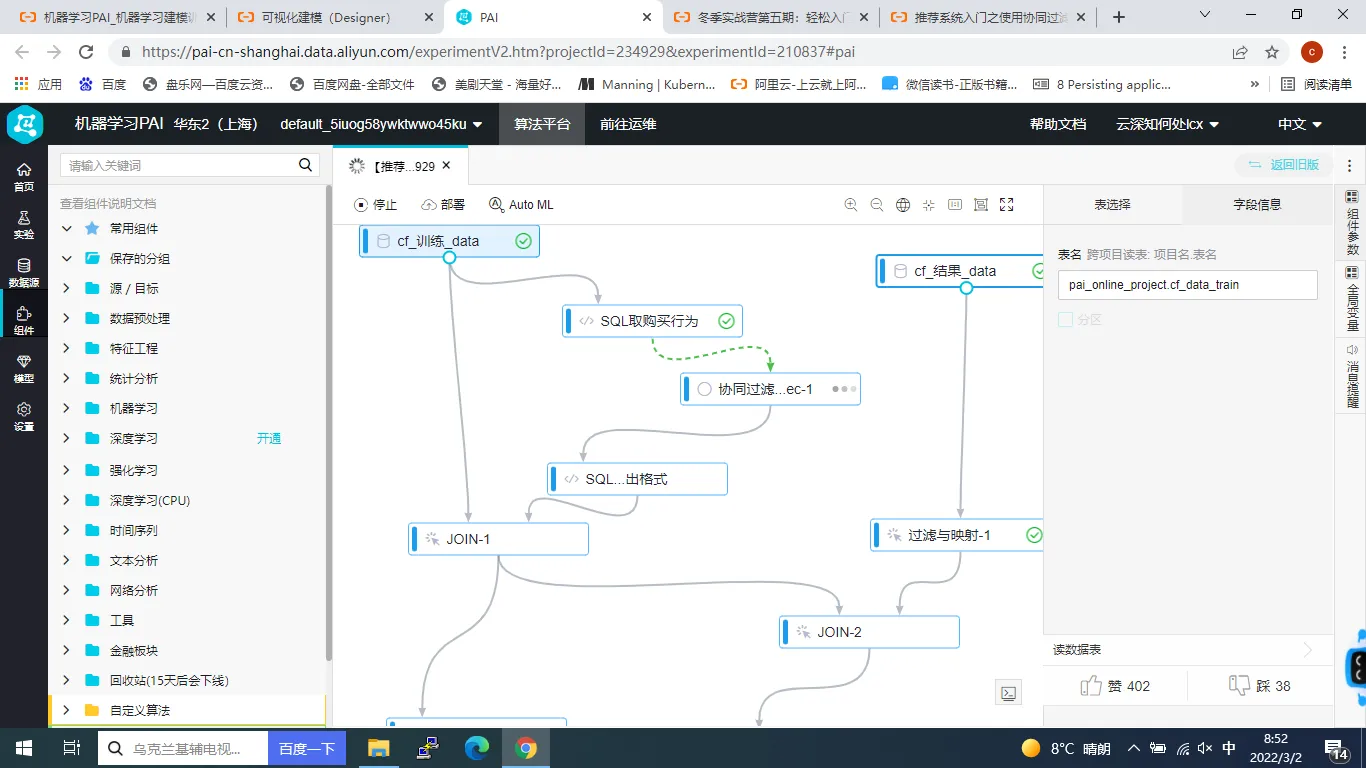Close the 【推荐...929 experiment tab

446,166
